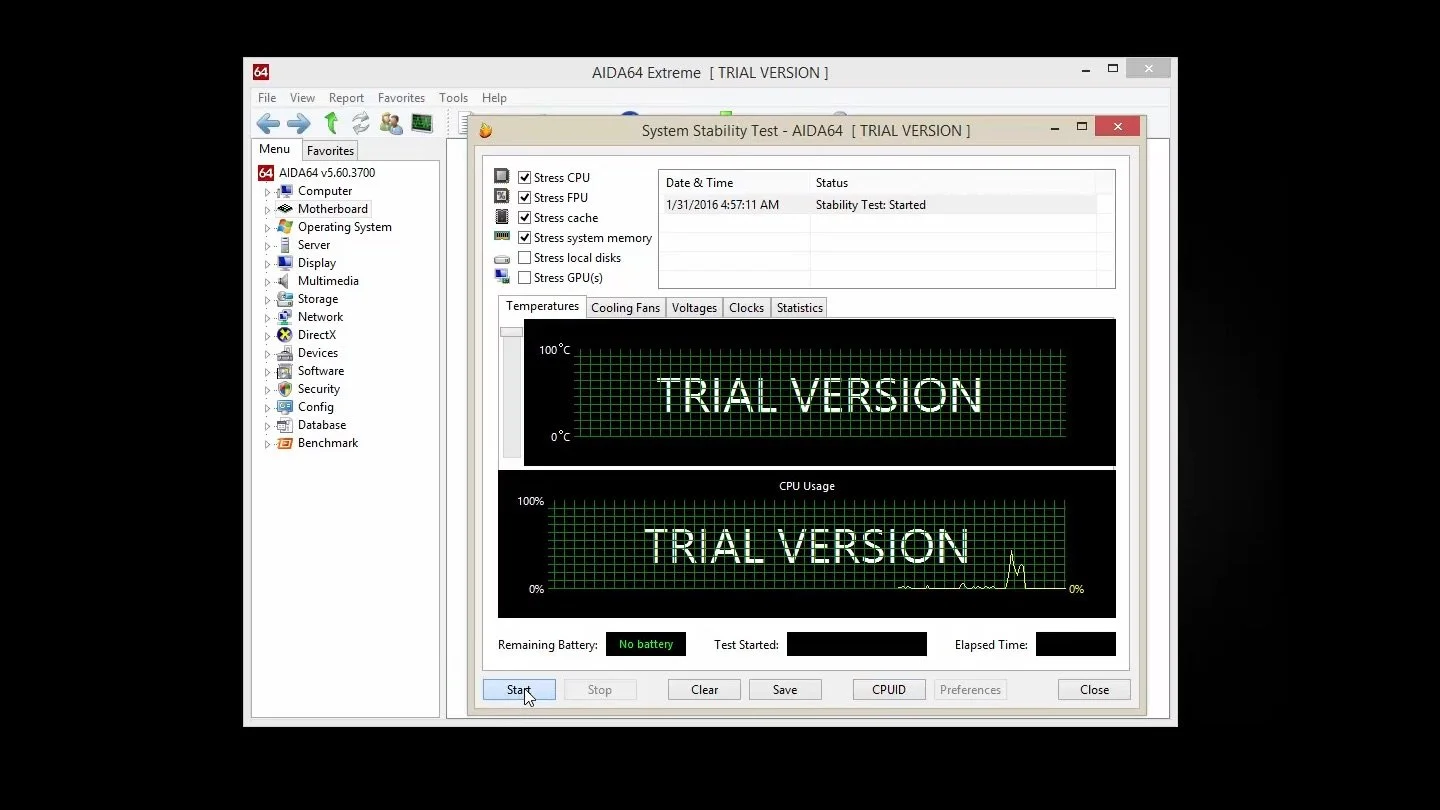Expand the Computer tree node
Image resolution: width=1440 pixels, height=810 pixels.
pyautogui.click(x=267, y=192)
